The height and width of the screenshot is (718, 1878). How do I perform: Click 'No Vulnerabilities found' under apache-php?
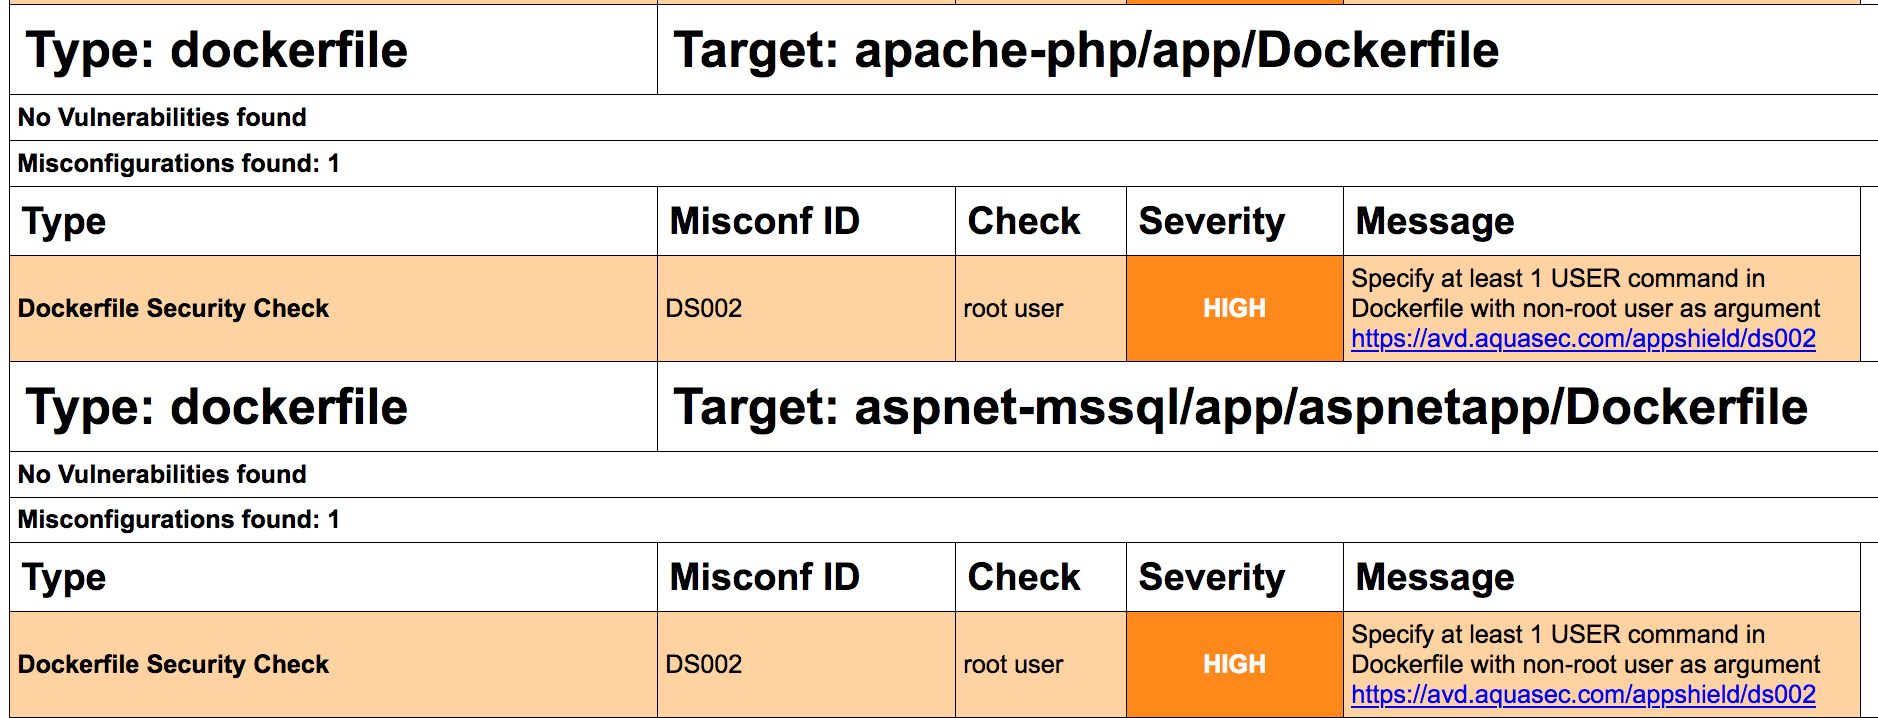pos(162,118)
